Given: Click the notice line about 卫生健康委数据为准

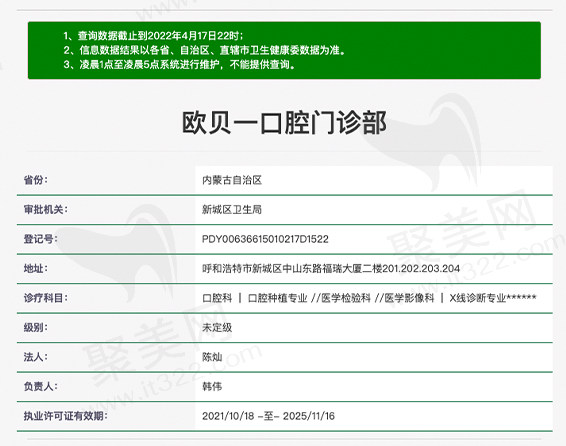Looking at the screenshot, I should click(x=205, y=50).
